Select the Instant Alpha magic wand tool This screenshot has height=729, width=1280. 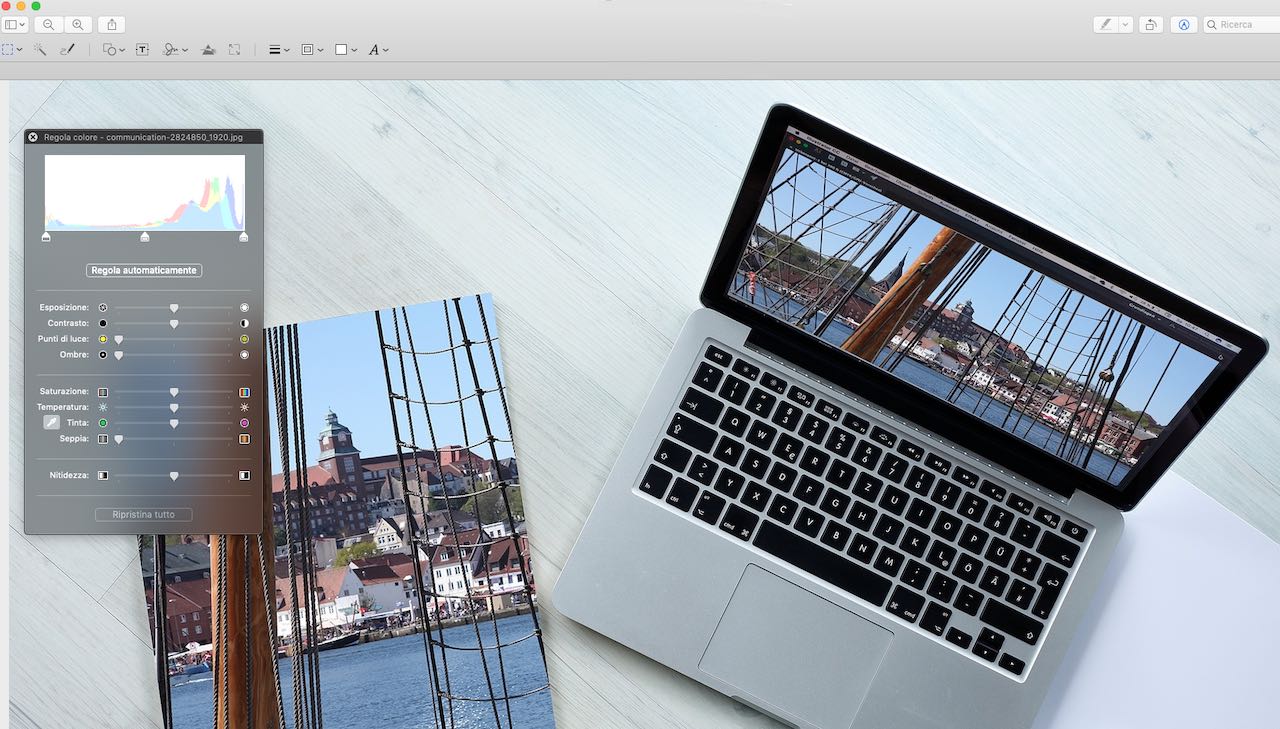tap(40, 49)
